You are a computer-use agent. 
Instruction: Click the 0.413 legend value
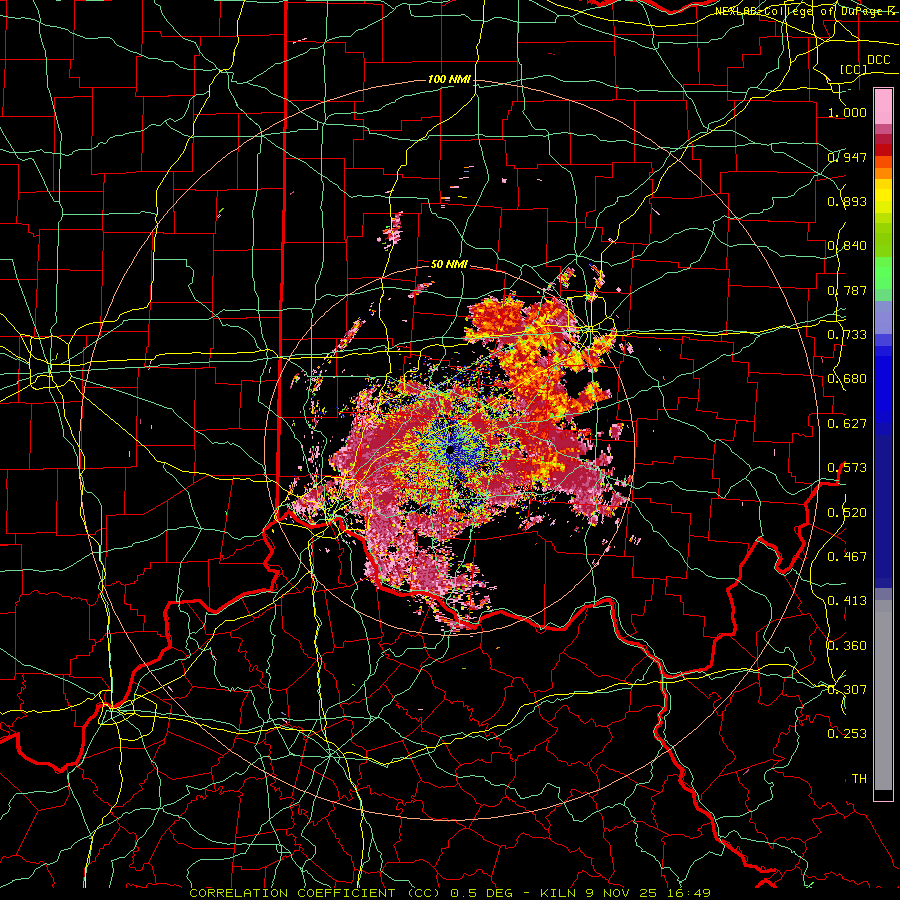pyautogui.click(x=847, y=601)
